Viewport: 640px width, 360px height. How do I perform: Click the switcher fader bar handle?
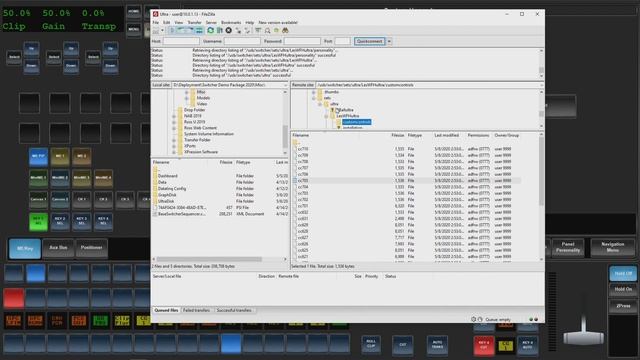584,337
